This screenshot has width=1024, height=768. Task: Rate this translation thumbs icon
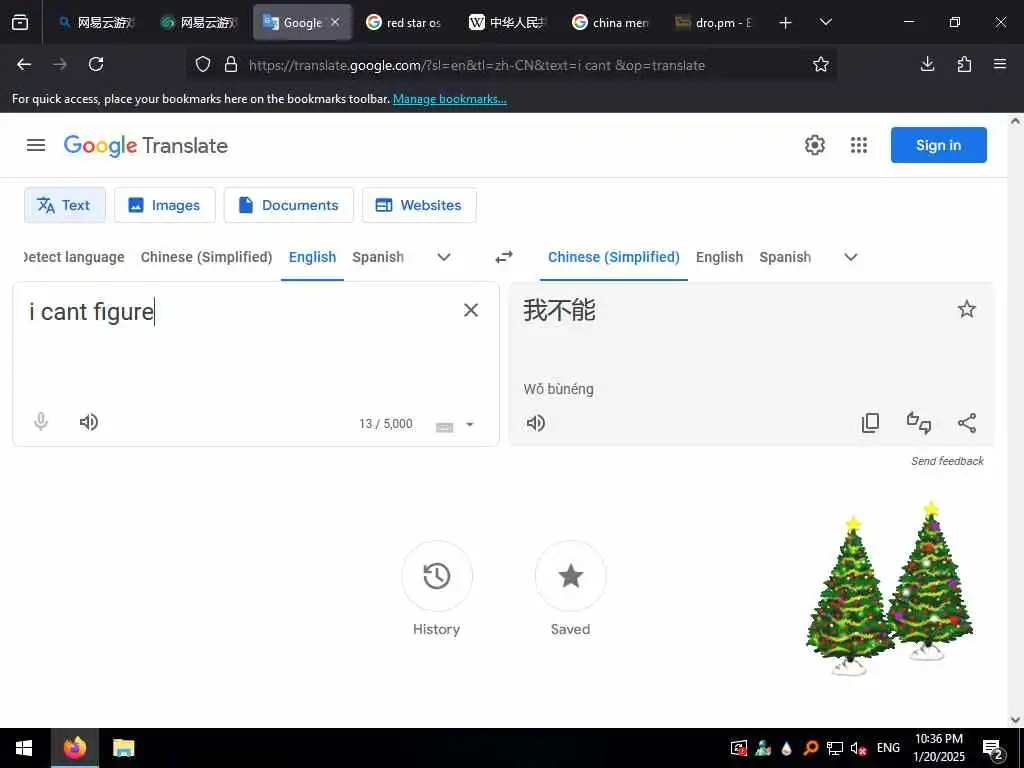[919, 423]
